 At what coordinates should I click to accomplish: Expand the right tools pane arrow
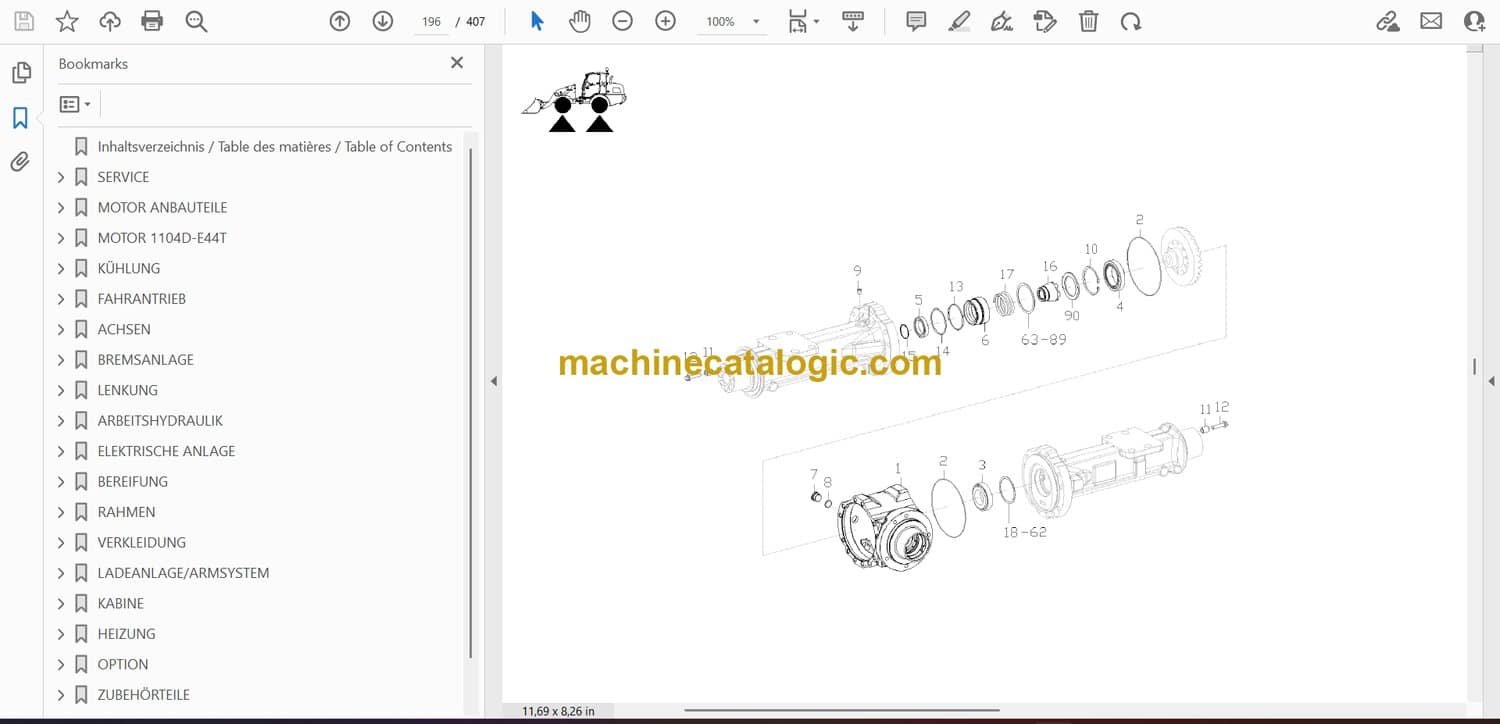(x=1491, y=381)
